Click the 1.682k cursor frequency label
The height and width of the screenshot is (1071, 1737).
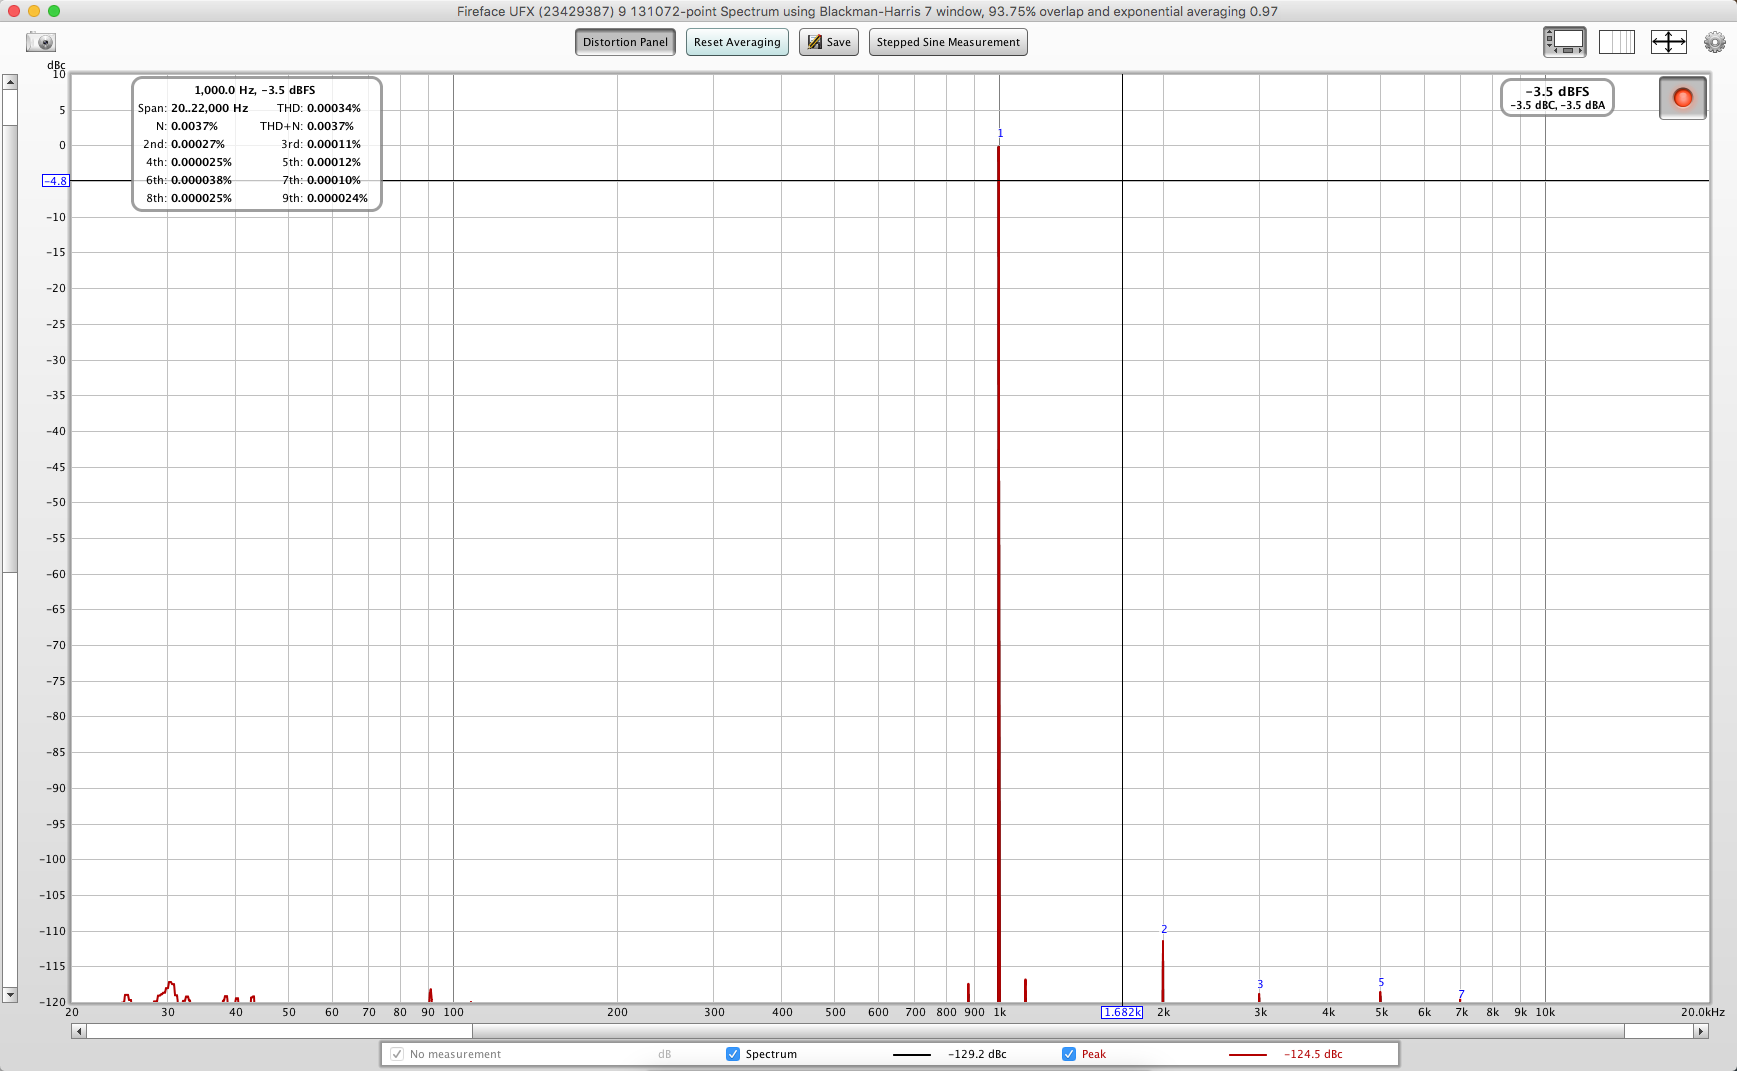pos(1122,1012)
